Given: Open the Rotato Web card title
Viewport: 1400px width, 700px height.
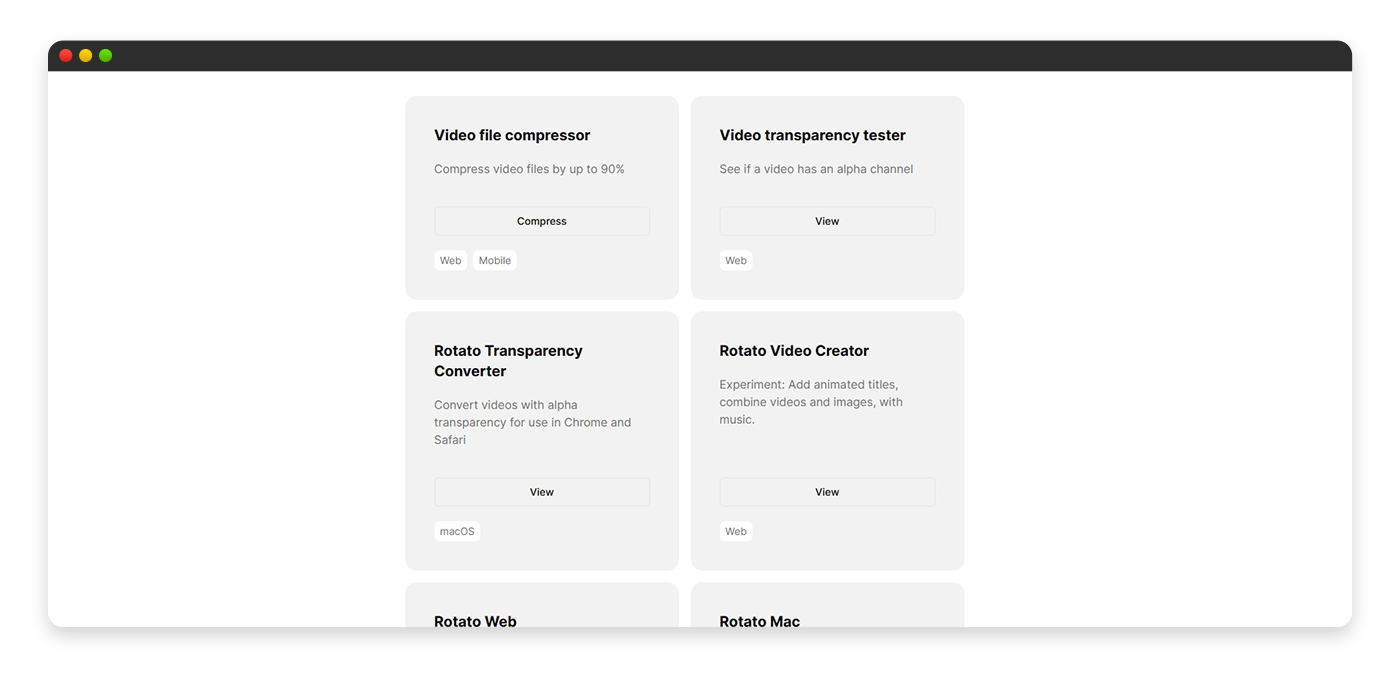Looking at the screenshot, I should 475,621.
